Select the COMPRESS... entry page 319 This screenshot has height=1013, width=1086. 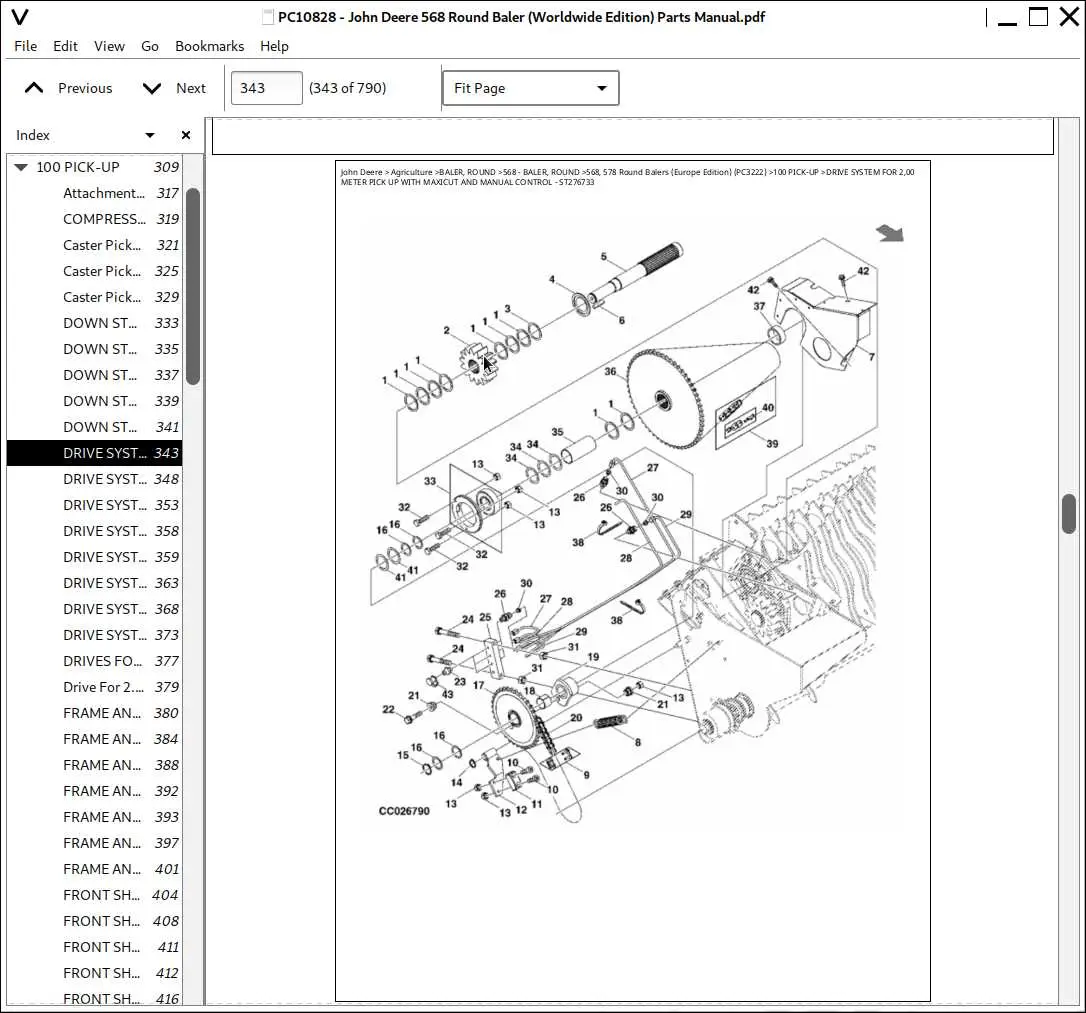(x=94, y=219)
